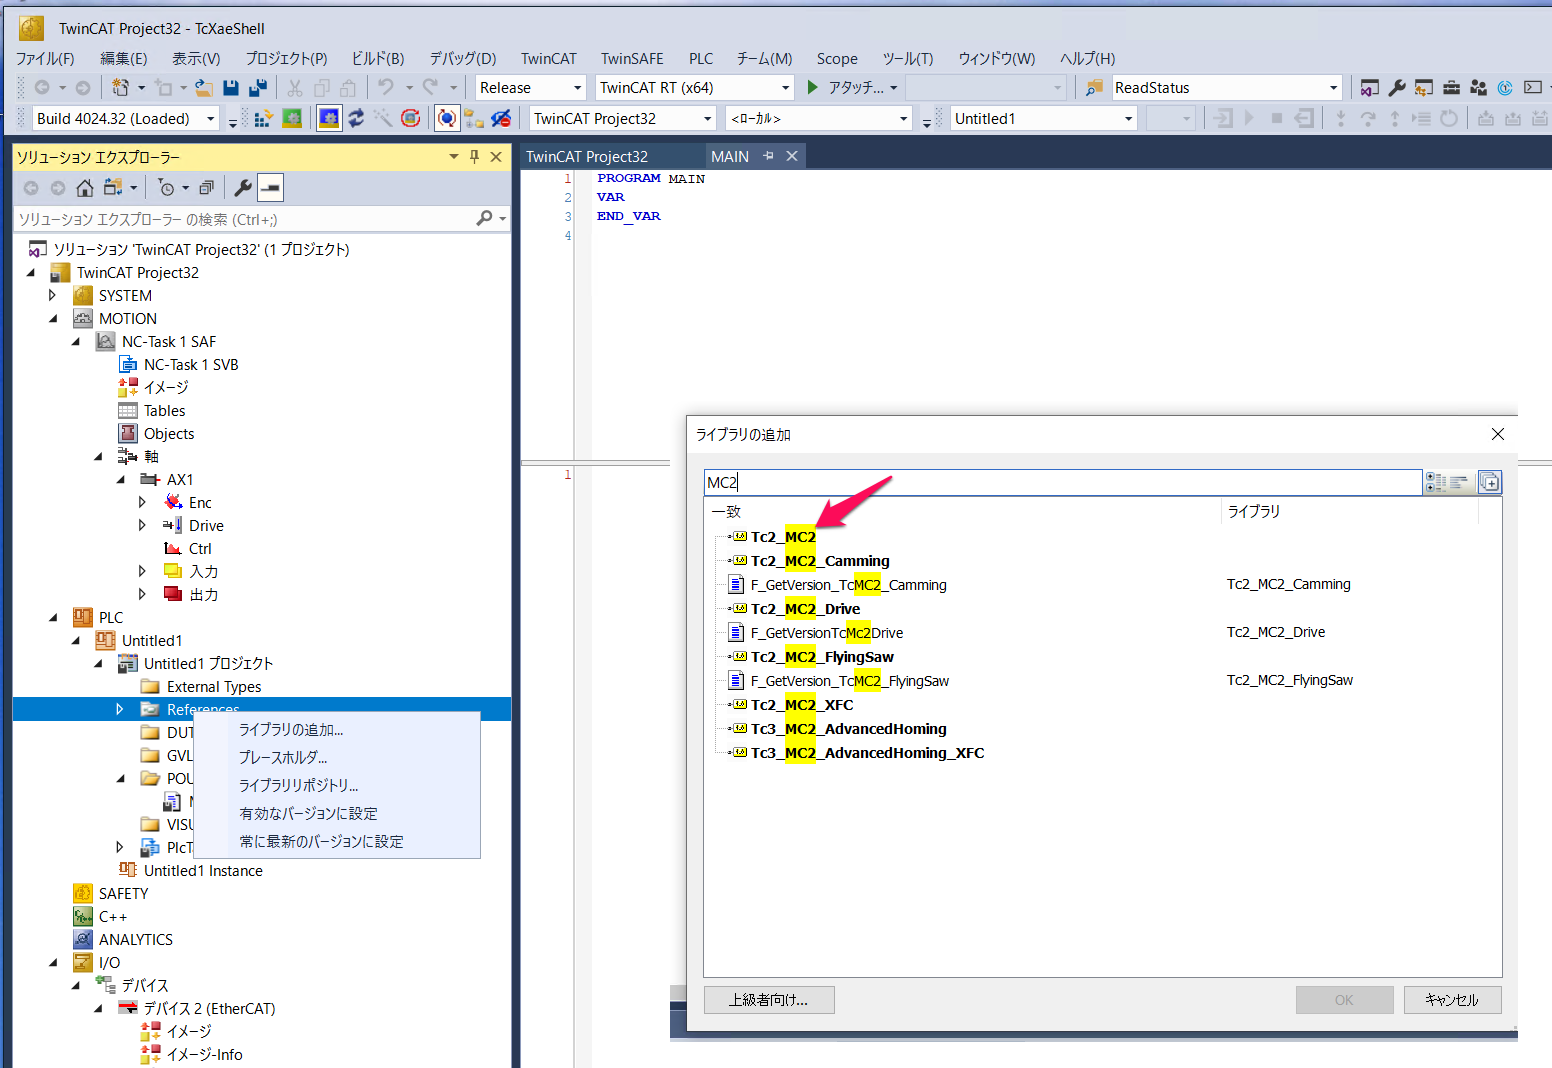Image resolution: width=1552 pixels, height=1068 pixels.
Task: Open the PLC menu
Action: pos(701,59)
